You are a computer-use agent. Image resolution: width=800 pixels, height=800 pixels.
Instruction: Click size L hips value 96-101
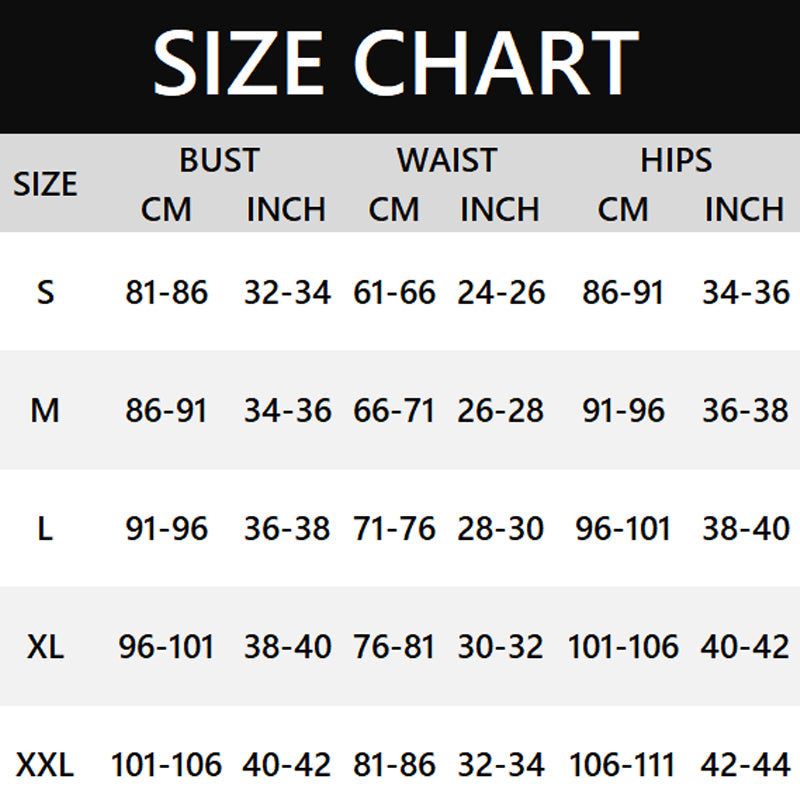click(x=623, y=528)
